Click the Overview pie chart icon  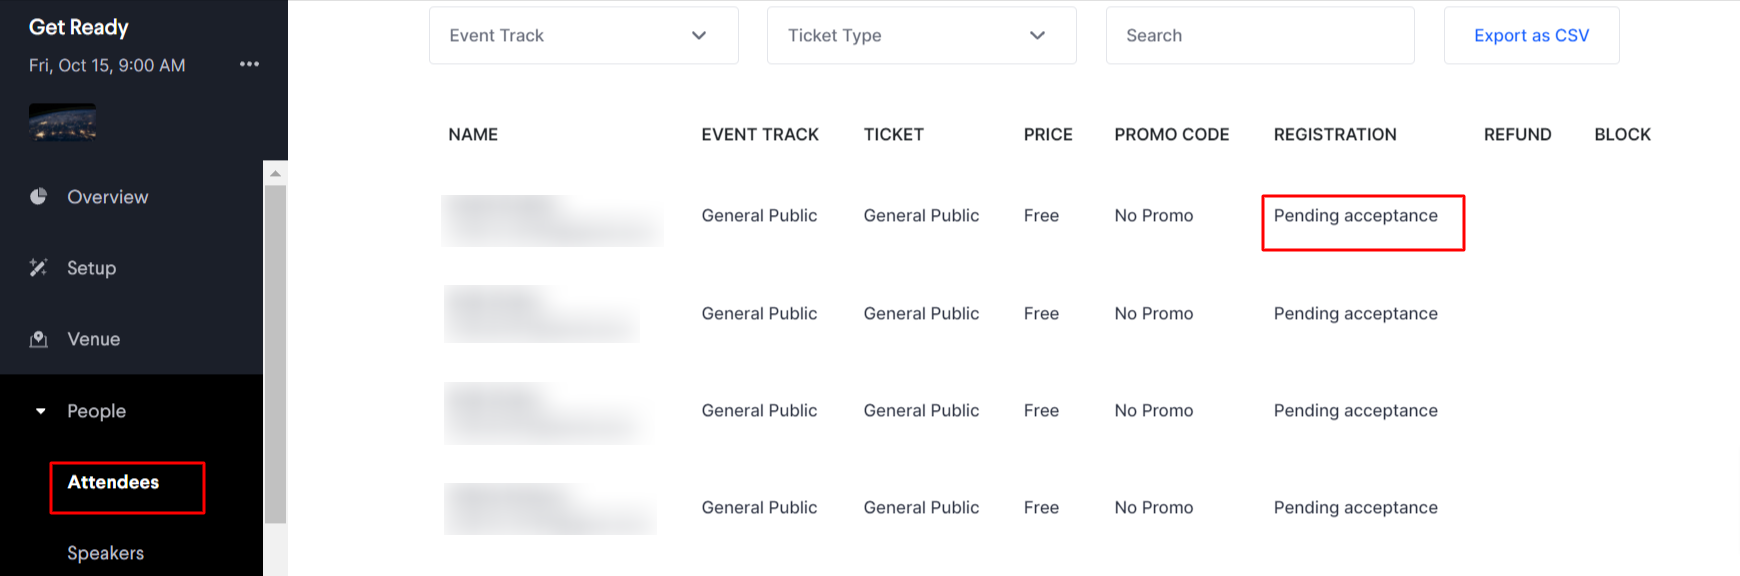pos(38,196)
